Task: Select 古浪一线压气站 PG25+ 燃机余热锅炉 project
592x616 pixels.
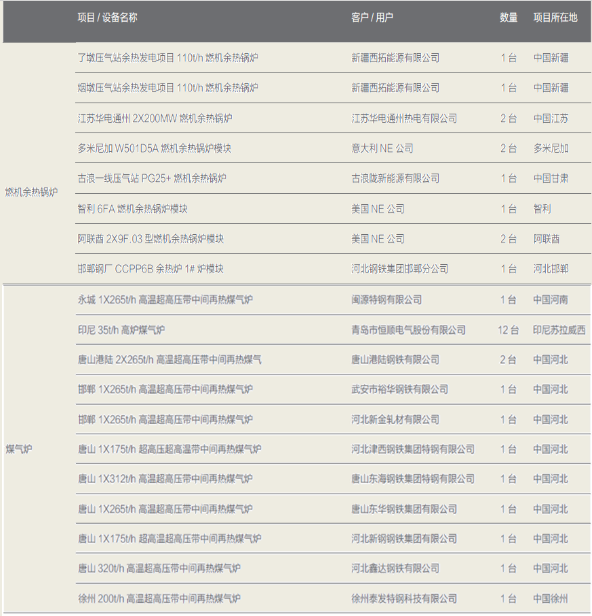Action: coord(152,178)
